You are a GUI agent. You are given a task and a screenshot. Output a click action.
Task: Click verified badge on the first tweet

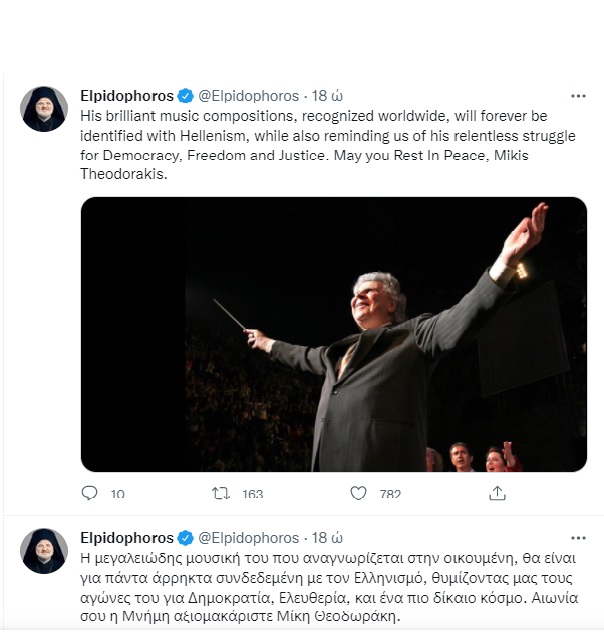coord(185,96)
